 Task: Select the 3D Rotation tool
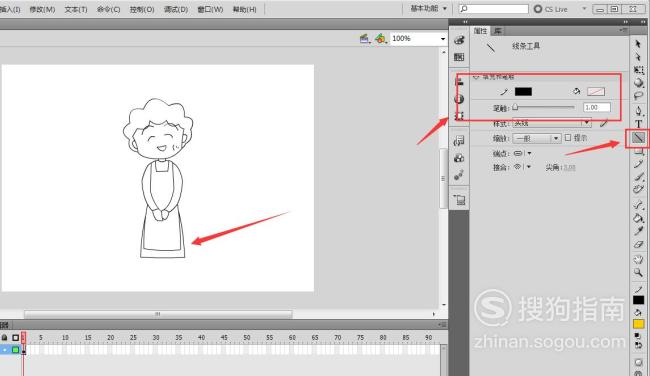point(638,83)
